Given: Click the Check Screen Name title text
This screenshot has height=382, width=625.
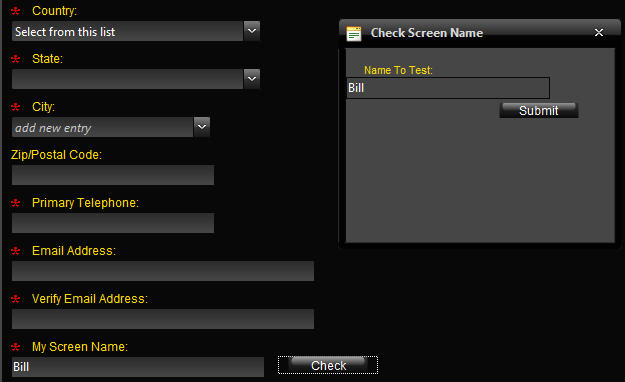Looking at the screenshot, I should coord(427,33).
